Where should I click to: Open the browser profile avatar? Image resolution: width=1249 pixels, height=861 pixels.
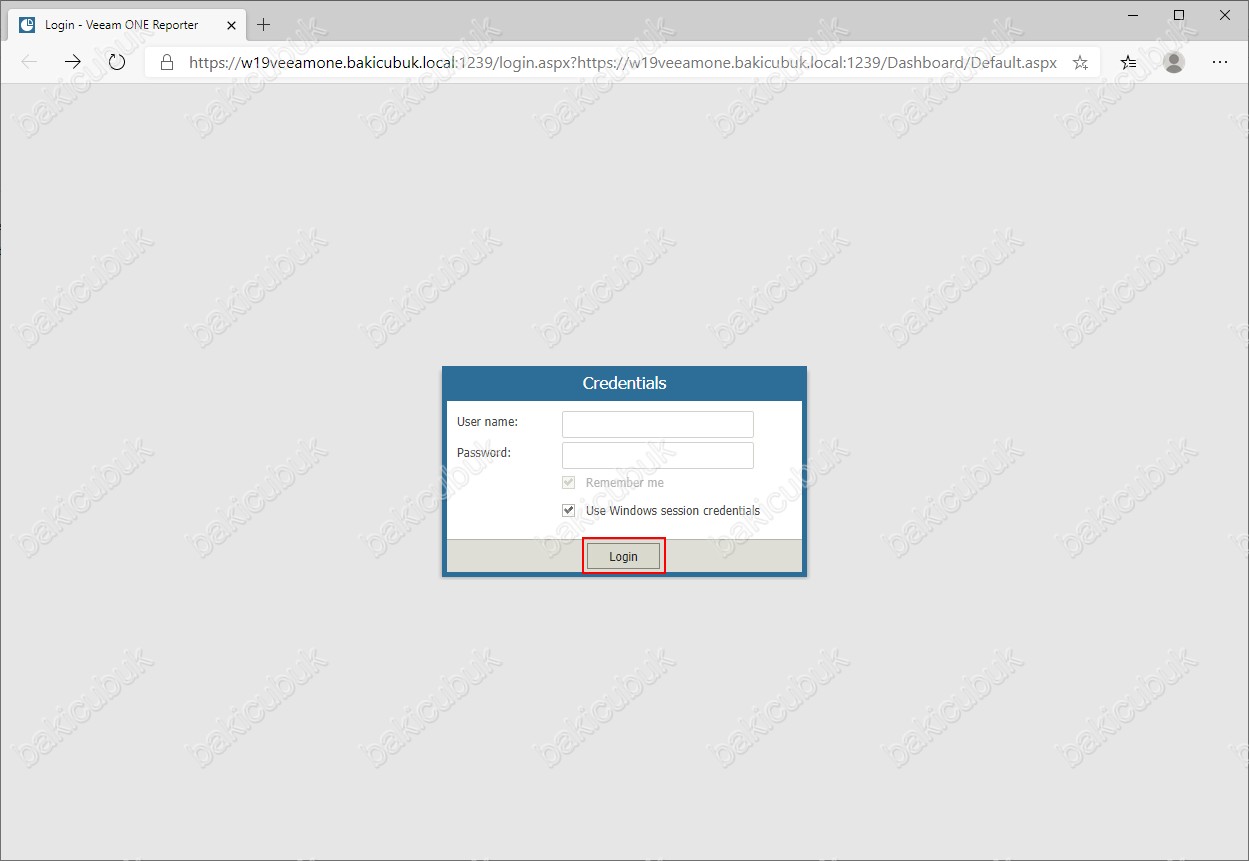[1174, 62]
